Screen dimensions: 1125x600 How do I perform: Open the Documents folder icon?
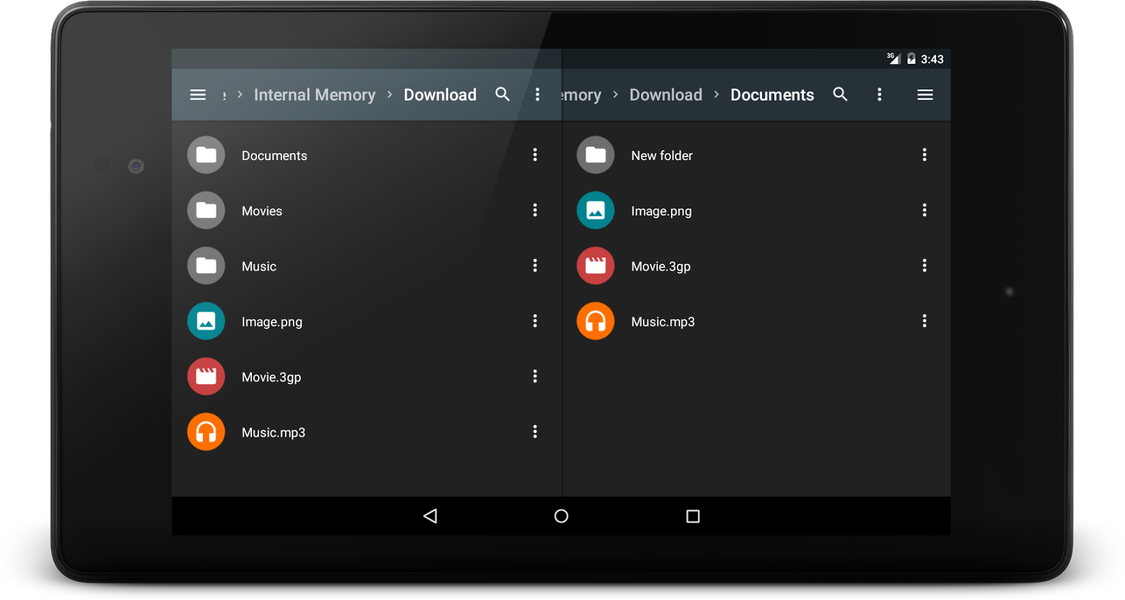tap(206, 155)
